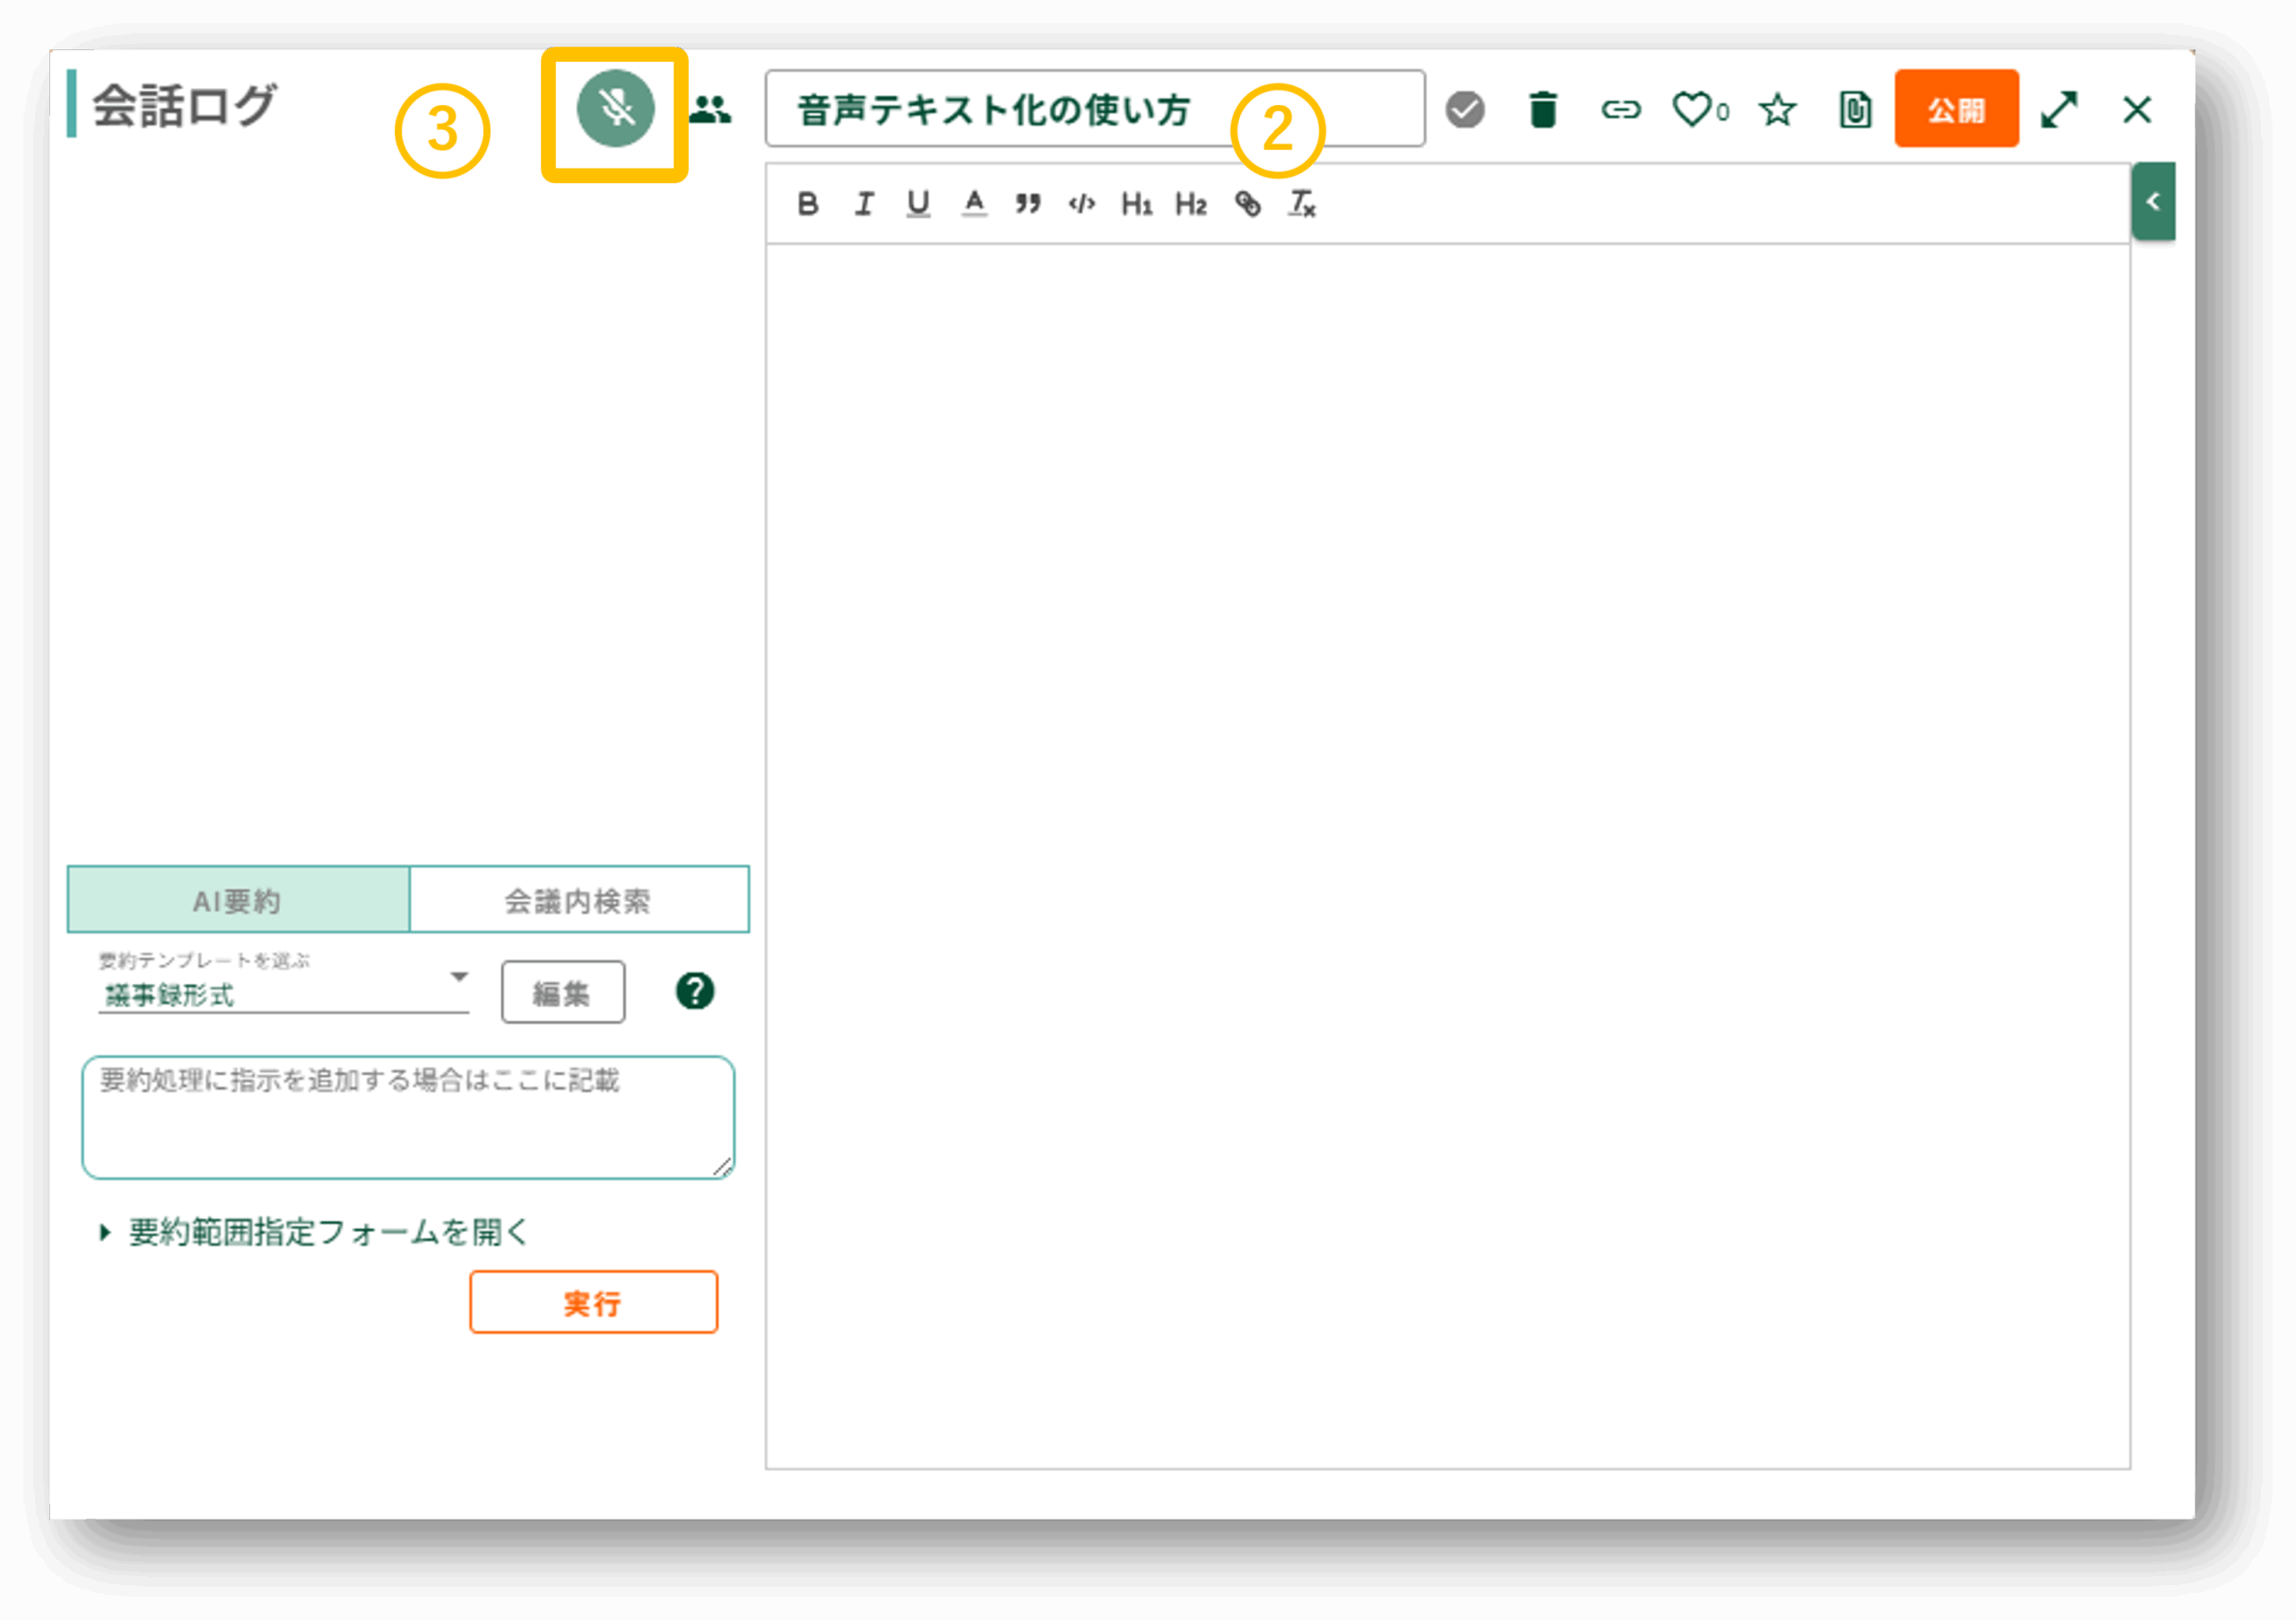Collapse side panel with green chevron

pos(2153,201)
